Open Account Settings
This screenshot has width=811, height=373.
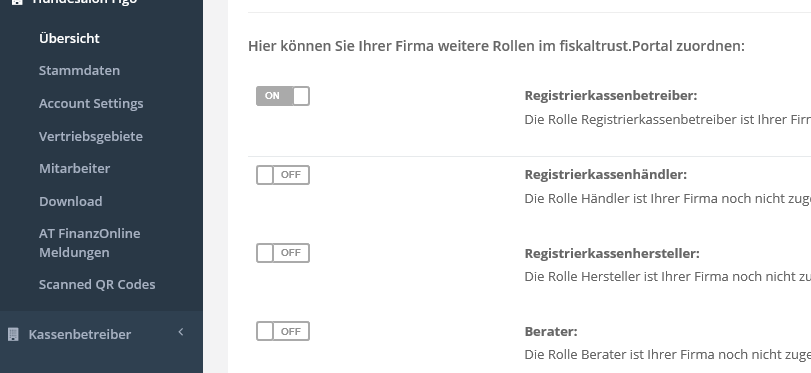[x=91, y=103]
